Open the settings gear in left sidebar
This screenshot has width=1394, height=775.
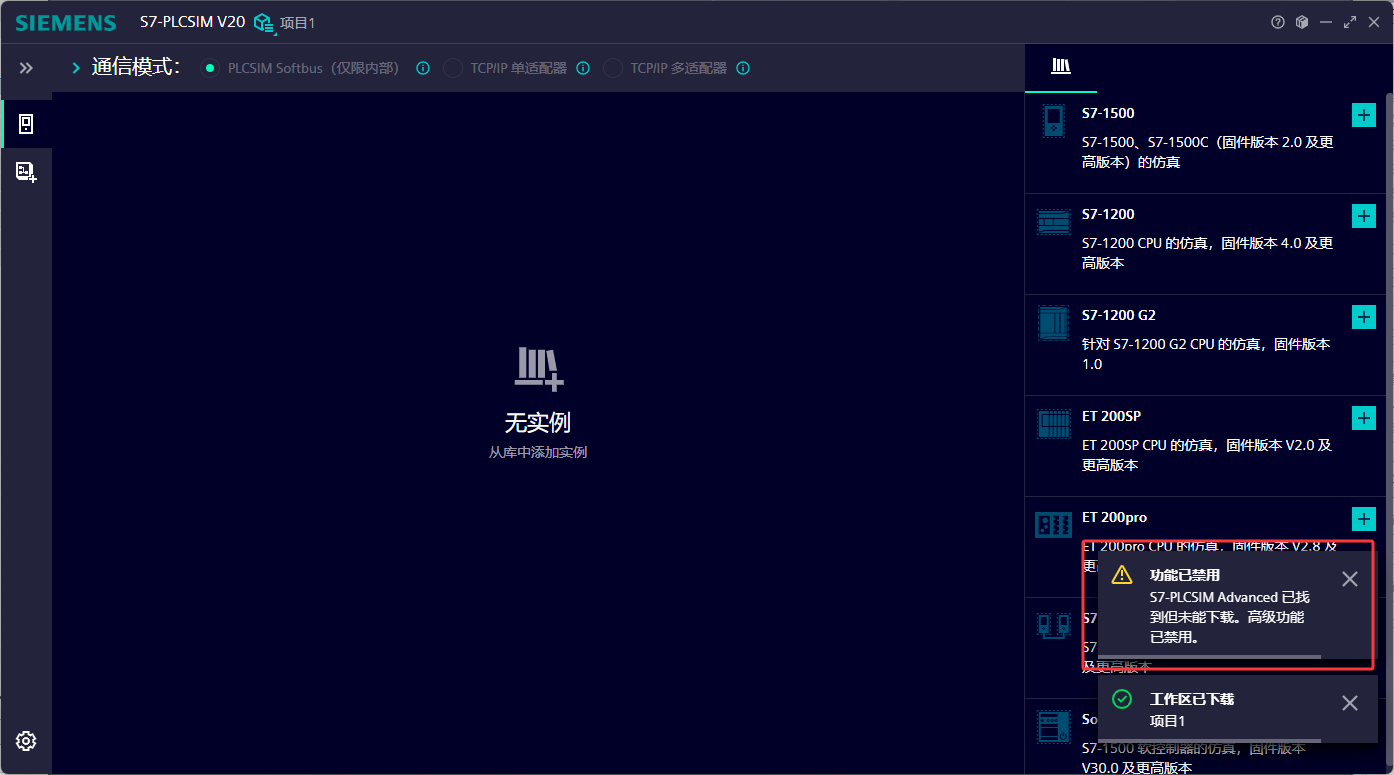[x=26, y=741]
